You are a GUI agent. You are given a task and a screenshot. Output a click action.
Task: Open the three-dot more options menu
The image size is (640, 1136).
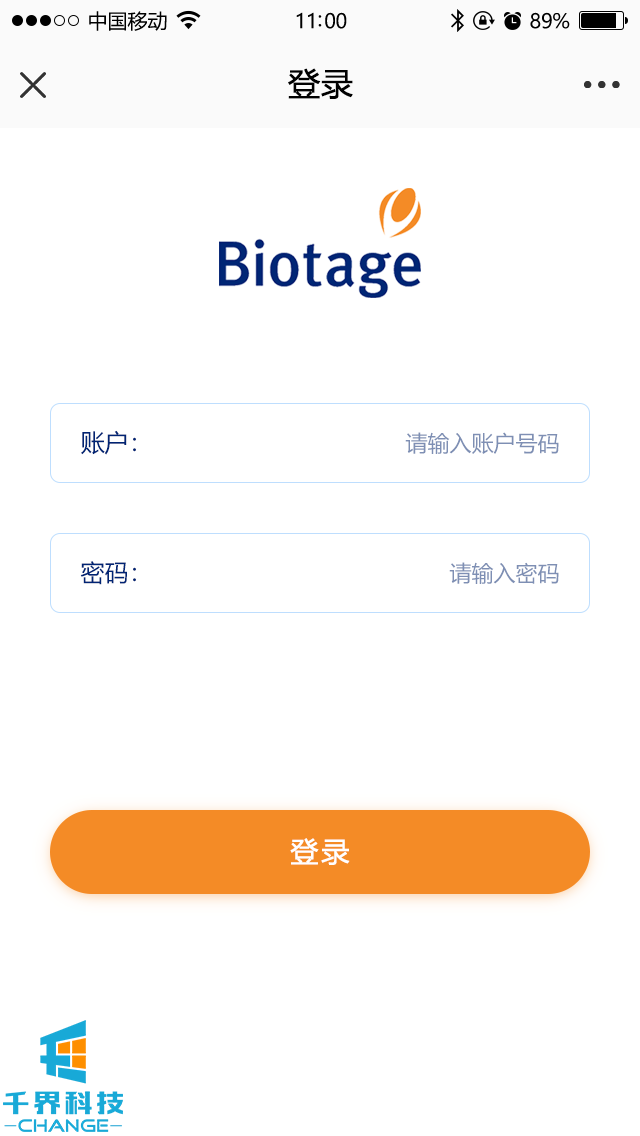coord(601,85)
